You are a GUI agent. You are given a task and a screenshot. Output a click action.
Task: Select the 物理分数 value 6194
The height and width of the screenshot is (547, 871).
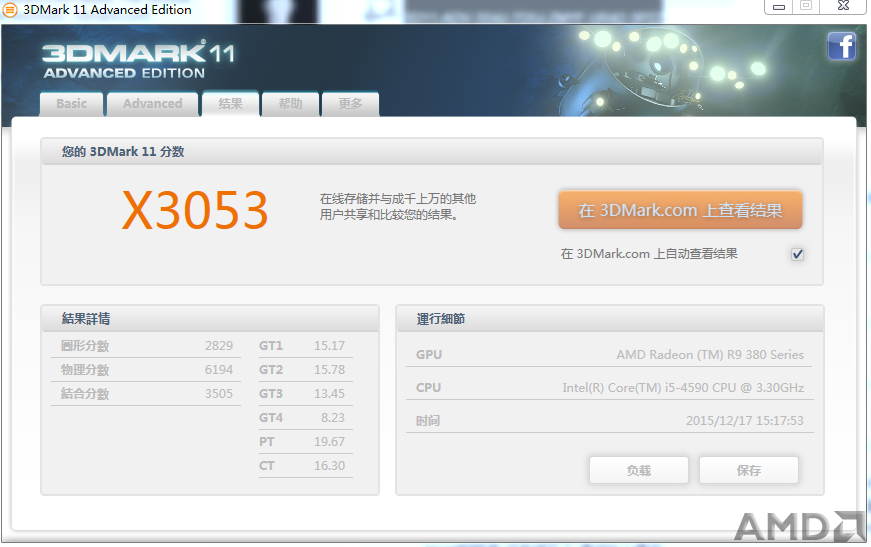(x=219, y=369)
